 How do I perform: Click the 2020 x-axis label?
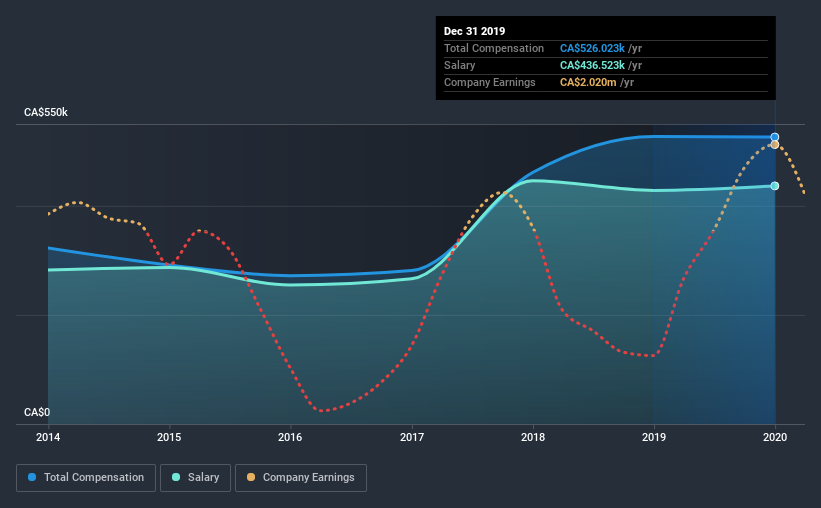(775, 437)
